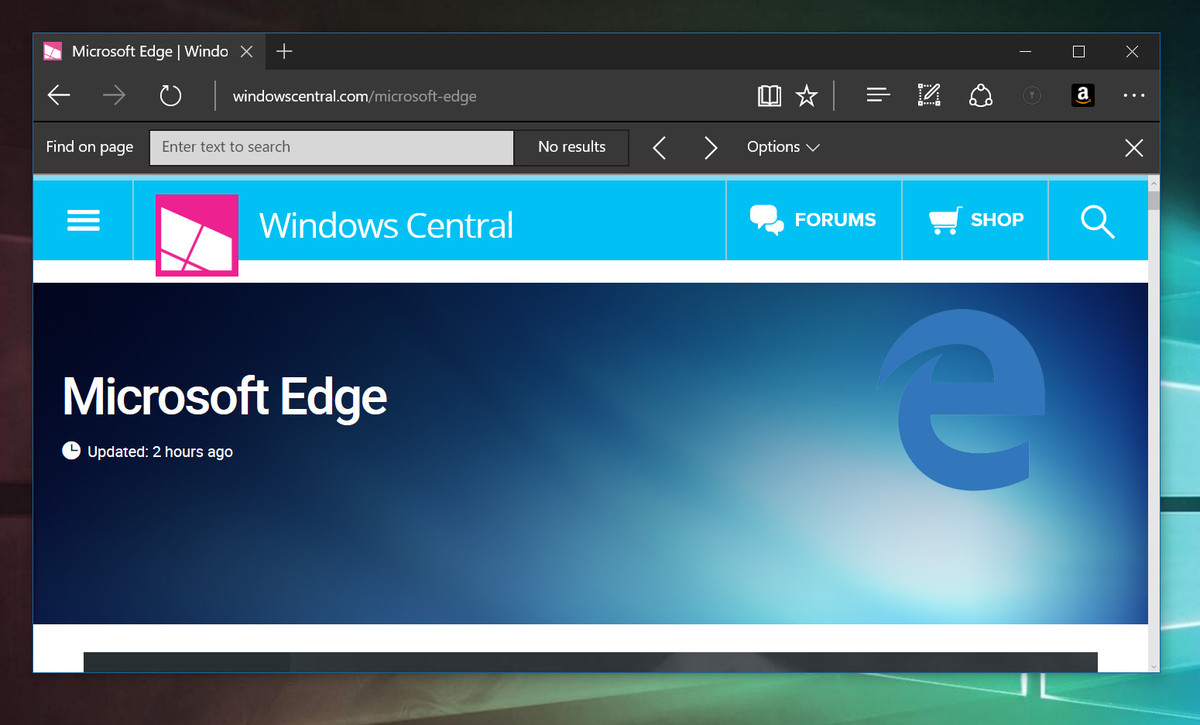Click the Share icon in toolbar
This screenshot has width=1200, height=725.
[980, 96]
